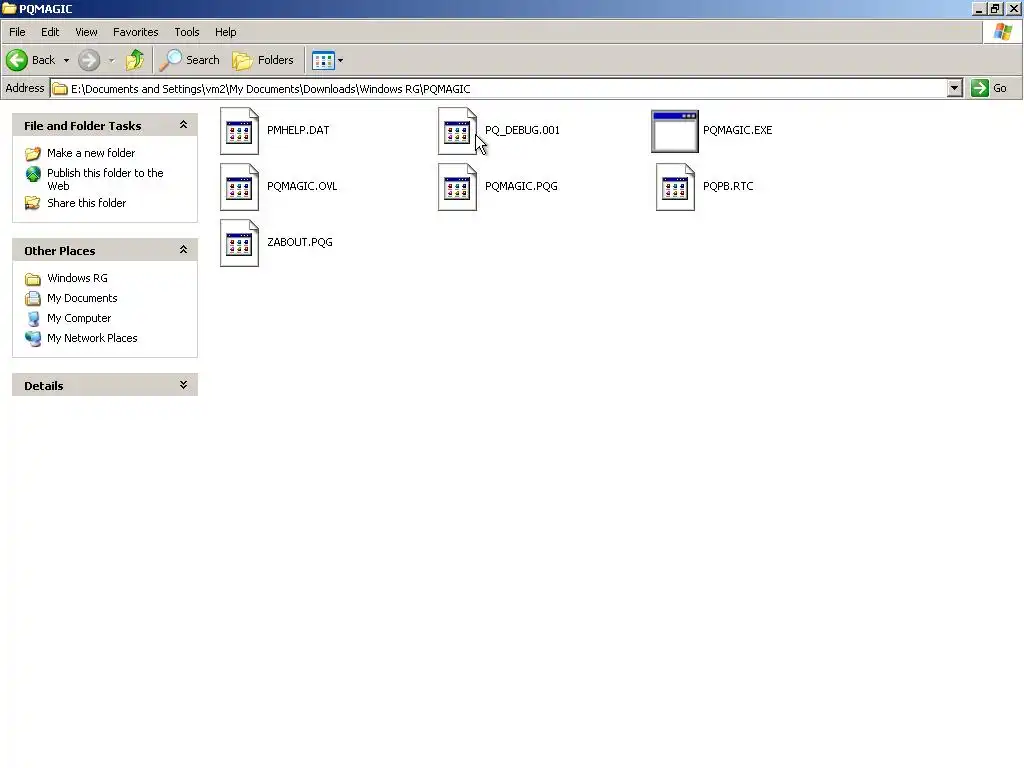Select the PQMAGIC.EXE application icon
The image size is (1024, 768).
pos(675,131)
